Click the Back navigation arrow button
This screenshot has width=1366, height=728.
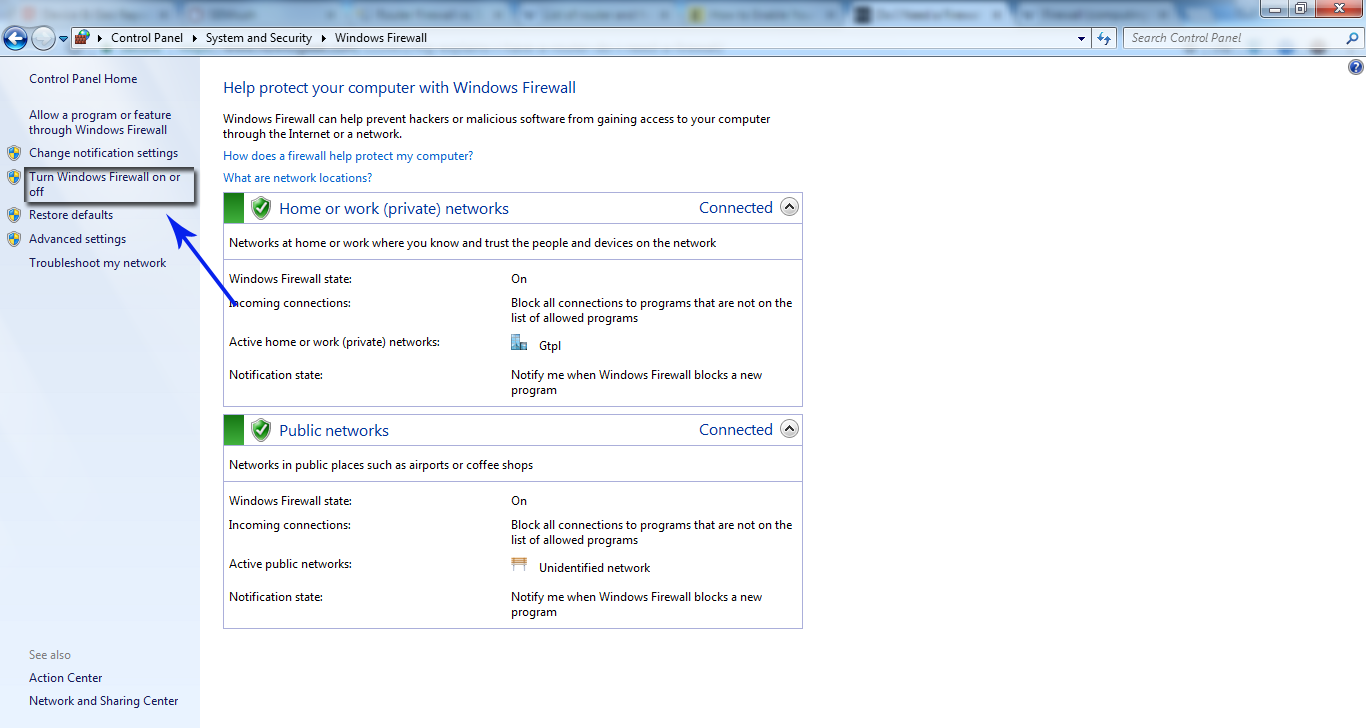pos(15,39)
